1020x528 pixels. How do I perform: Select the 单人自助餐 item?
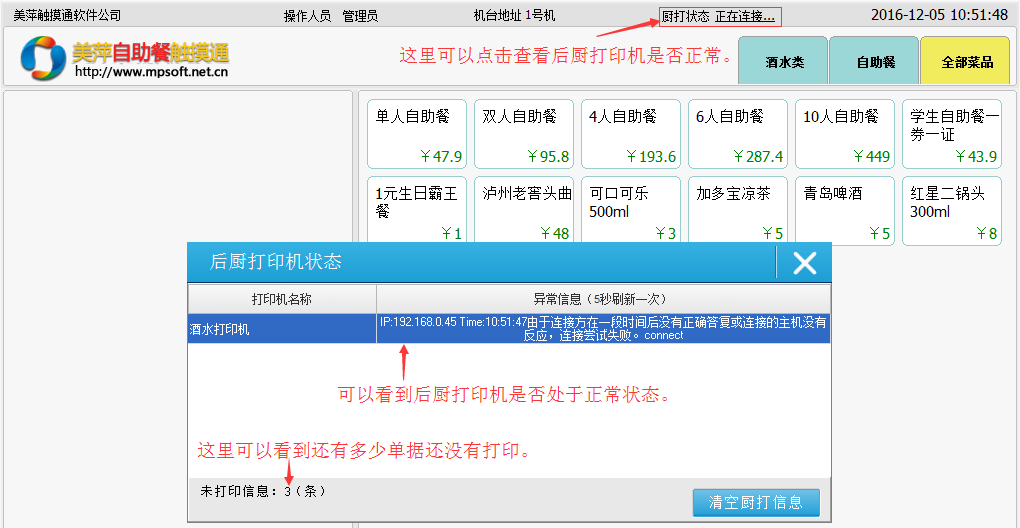click(x=418, y=134)
